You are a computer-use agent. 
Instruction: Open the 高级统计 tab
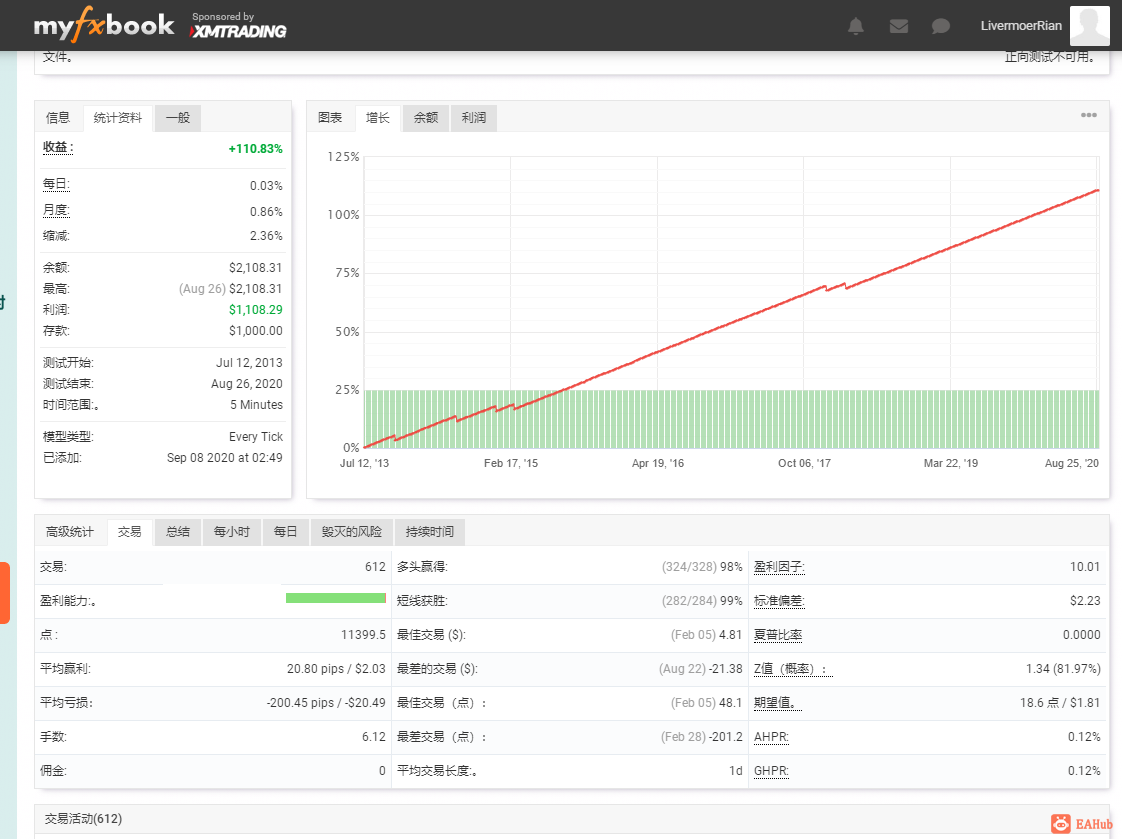tap(70, 532)
